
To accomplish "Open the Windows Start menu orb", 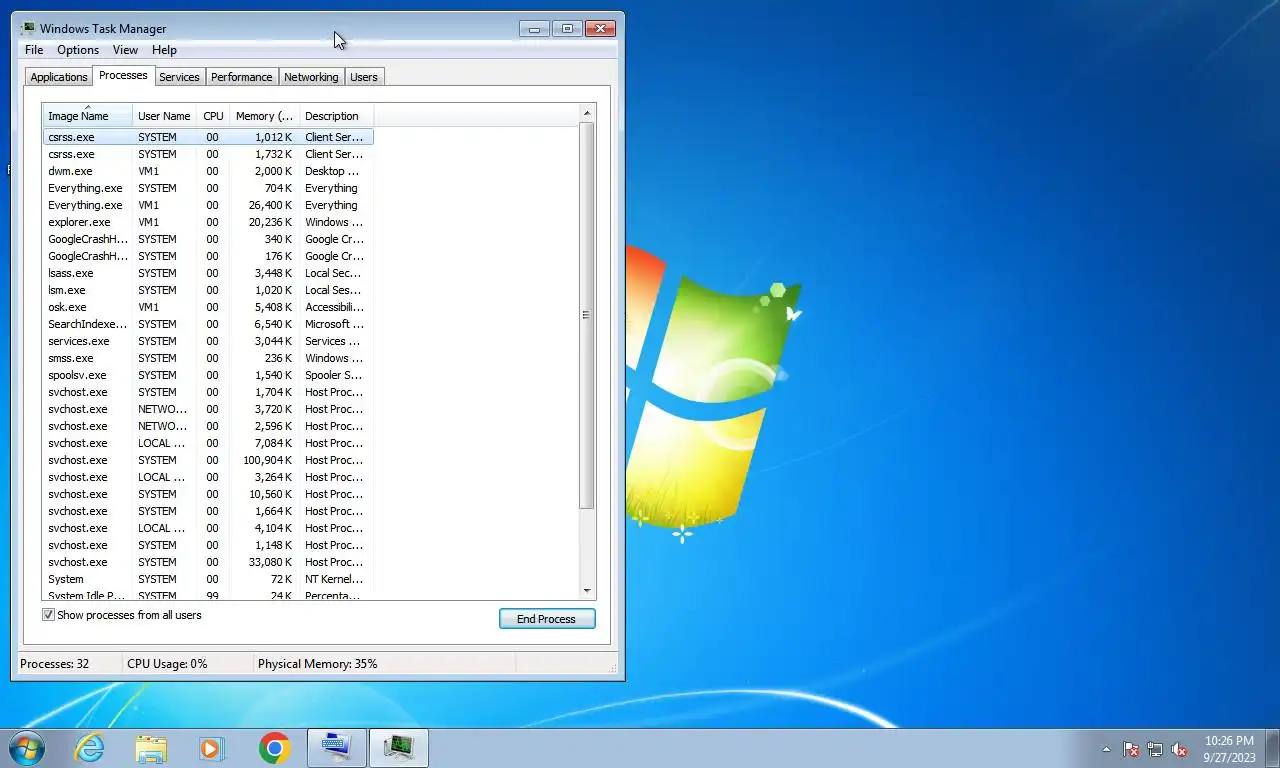I will pos(27,748).
